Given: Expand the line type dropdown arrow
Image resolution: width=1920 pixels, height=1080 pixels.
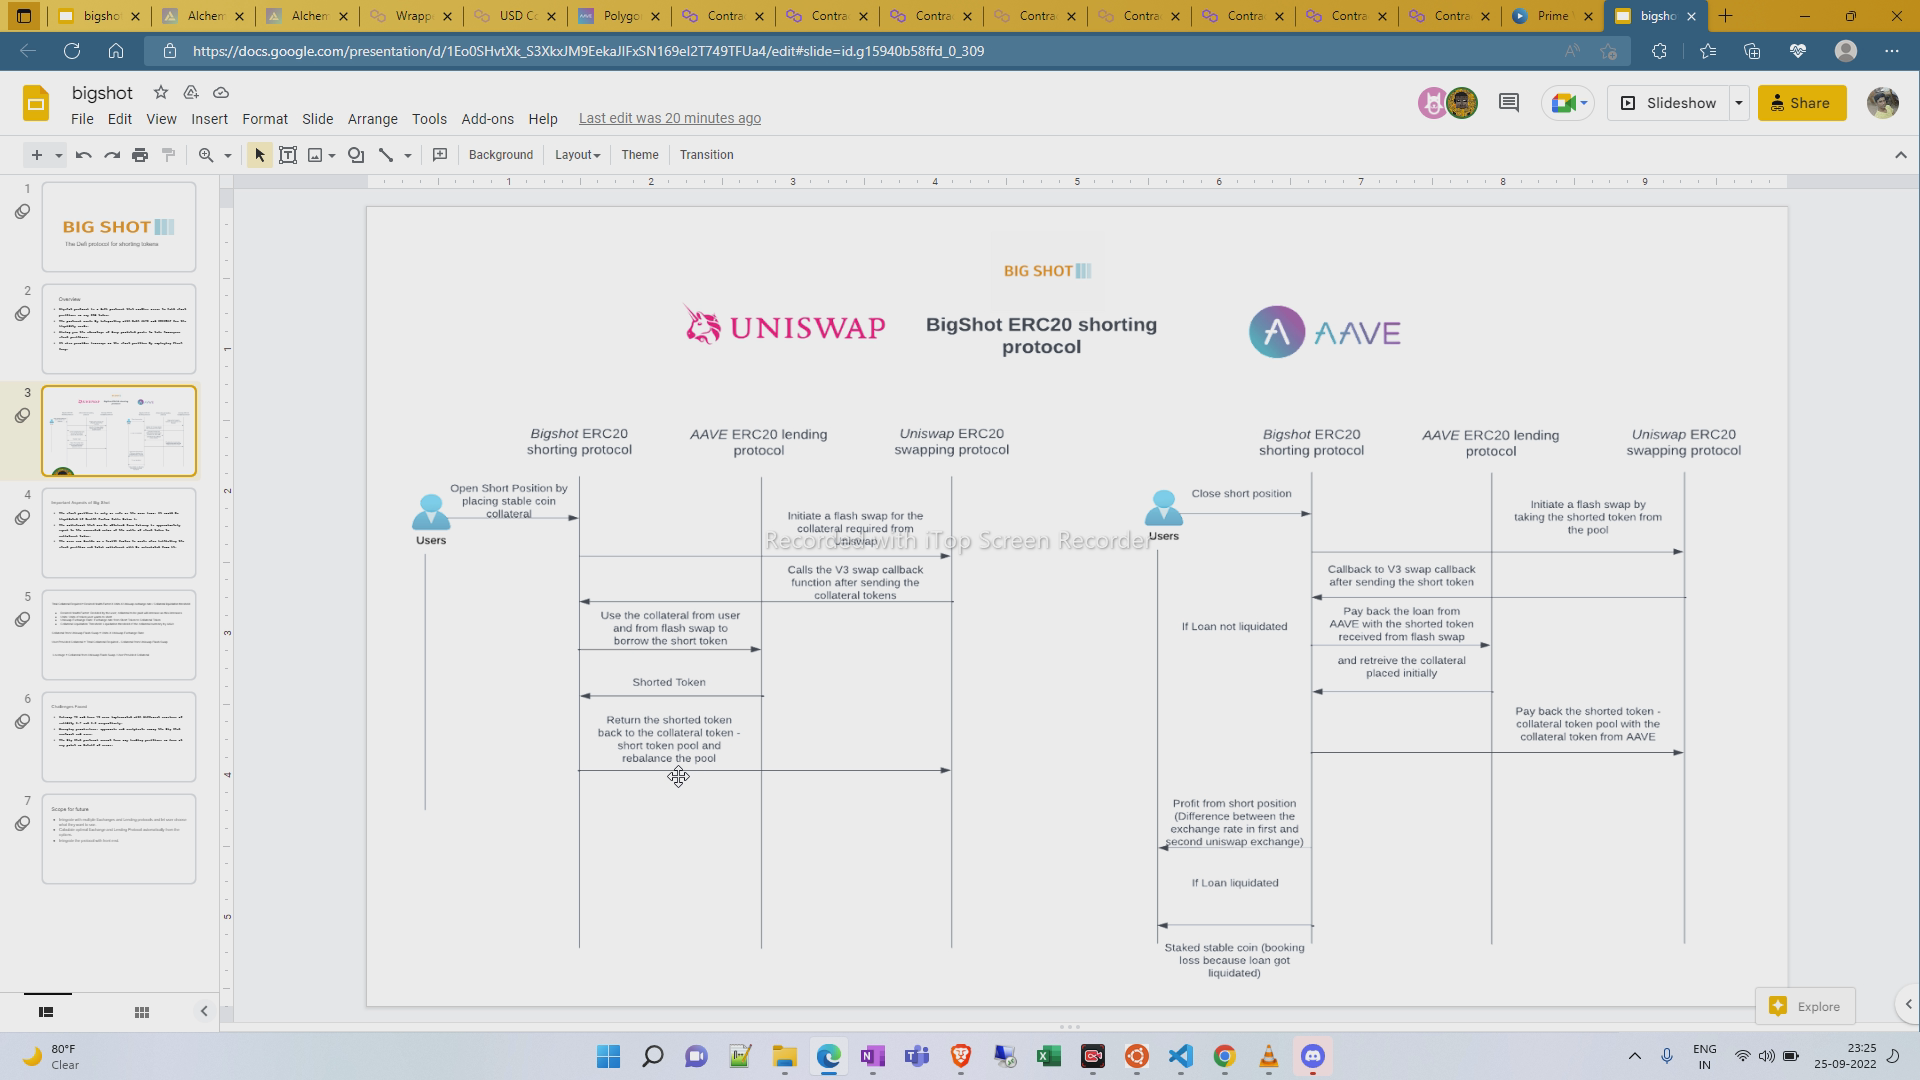Looking at the screenshot, I should [407, 155].
